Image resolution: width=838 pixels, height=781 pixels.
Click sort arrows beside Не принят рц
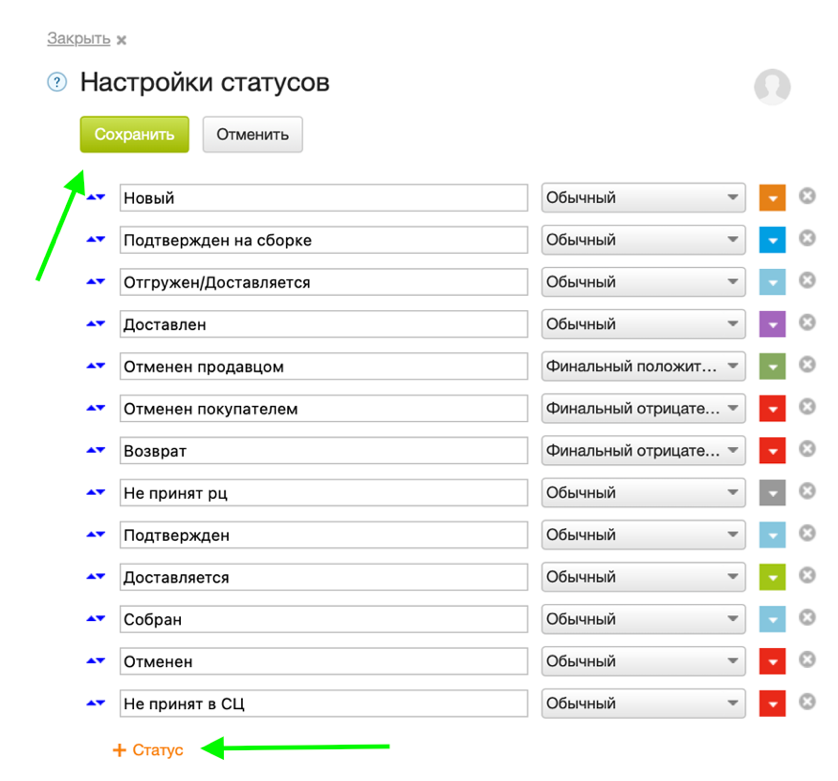[96, 493]
